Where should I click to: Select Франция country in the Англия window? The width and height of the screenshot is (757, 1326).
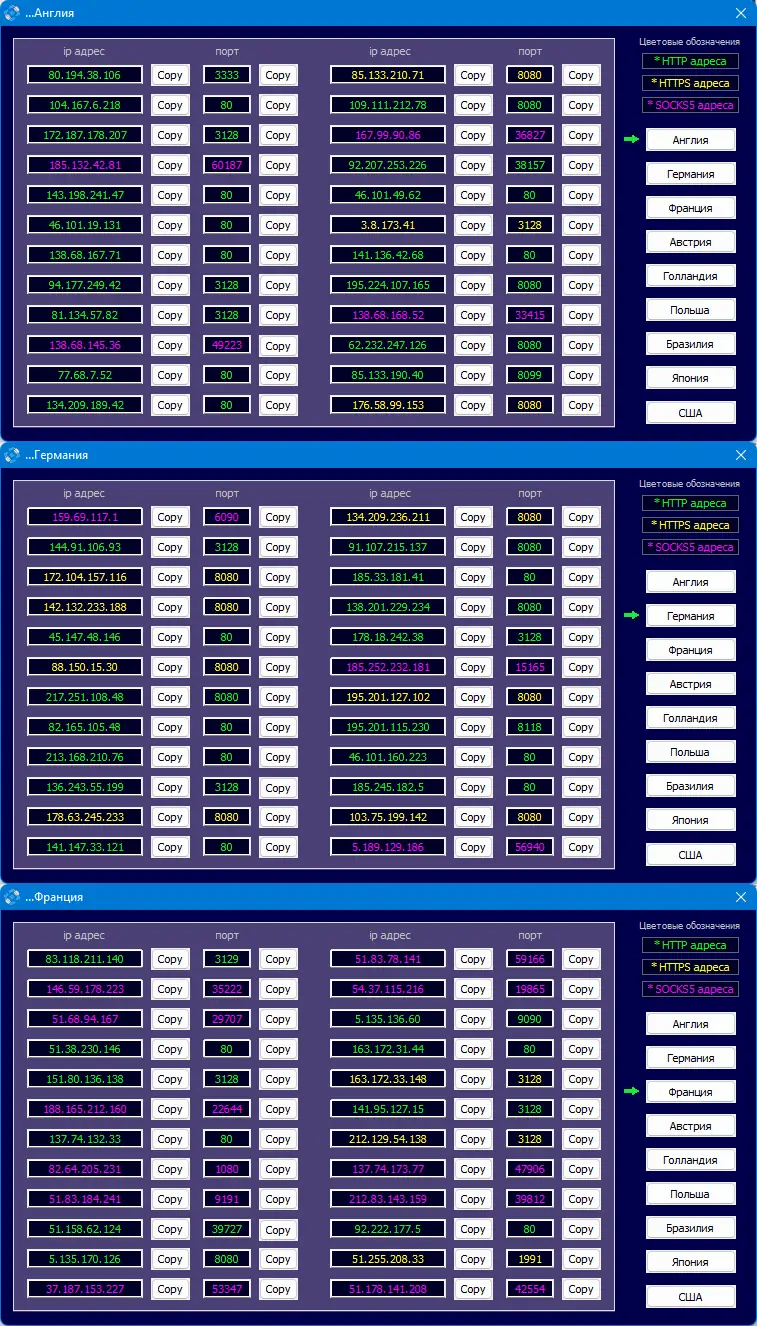point(691,208)
